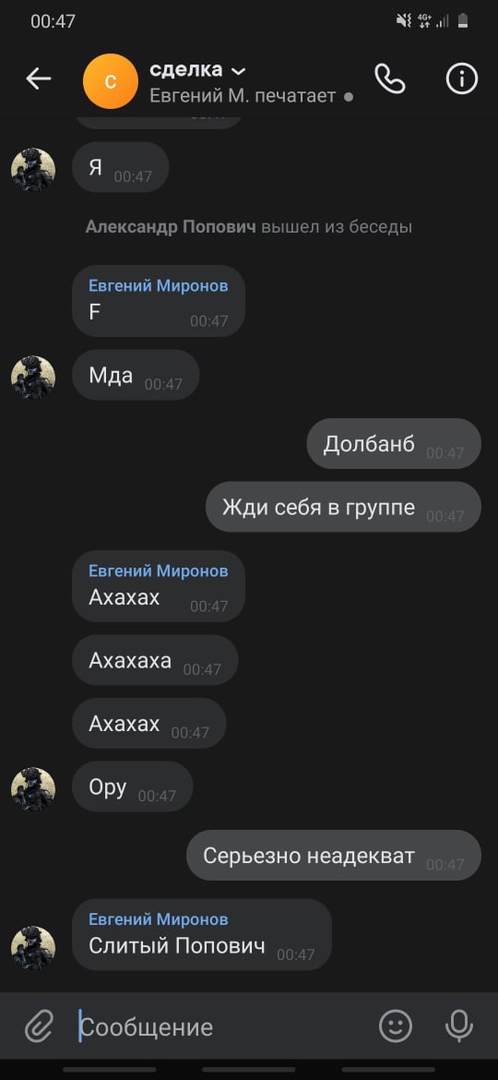Tap the battery icon in status bar
This screenshot has width=498, height=1080.
click(464, 21)
